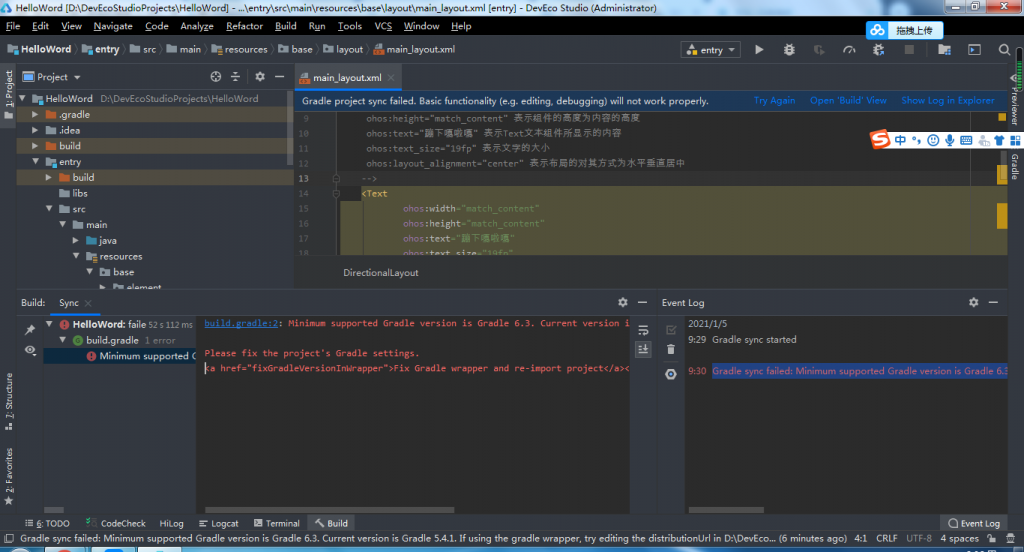The height and width of the screenshot is (552, 1024).
Task: Click the attach debugger icon
Action: (x=878, y=50)
